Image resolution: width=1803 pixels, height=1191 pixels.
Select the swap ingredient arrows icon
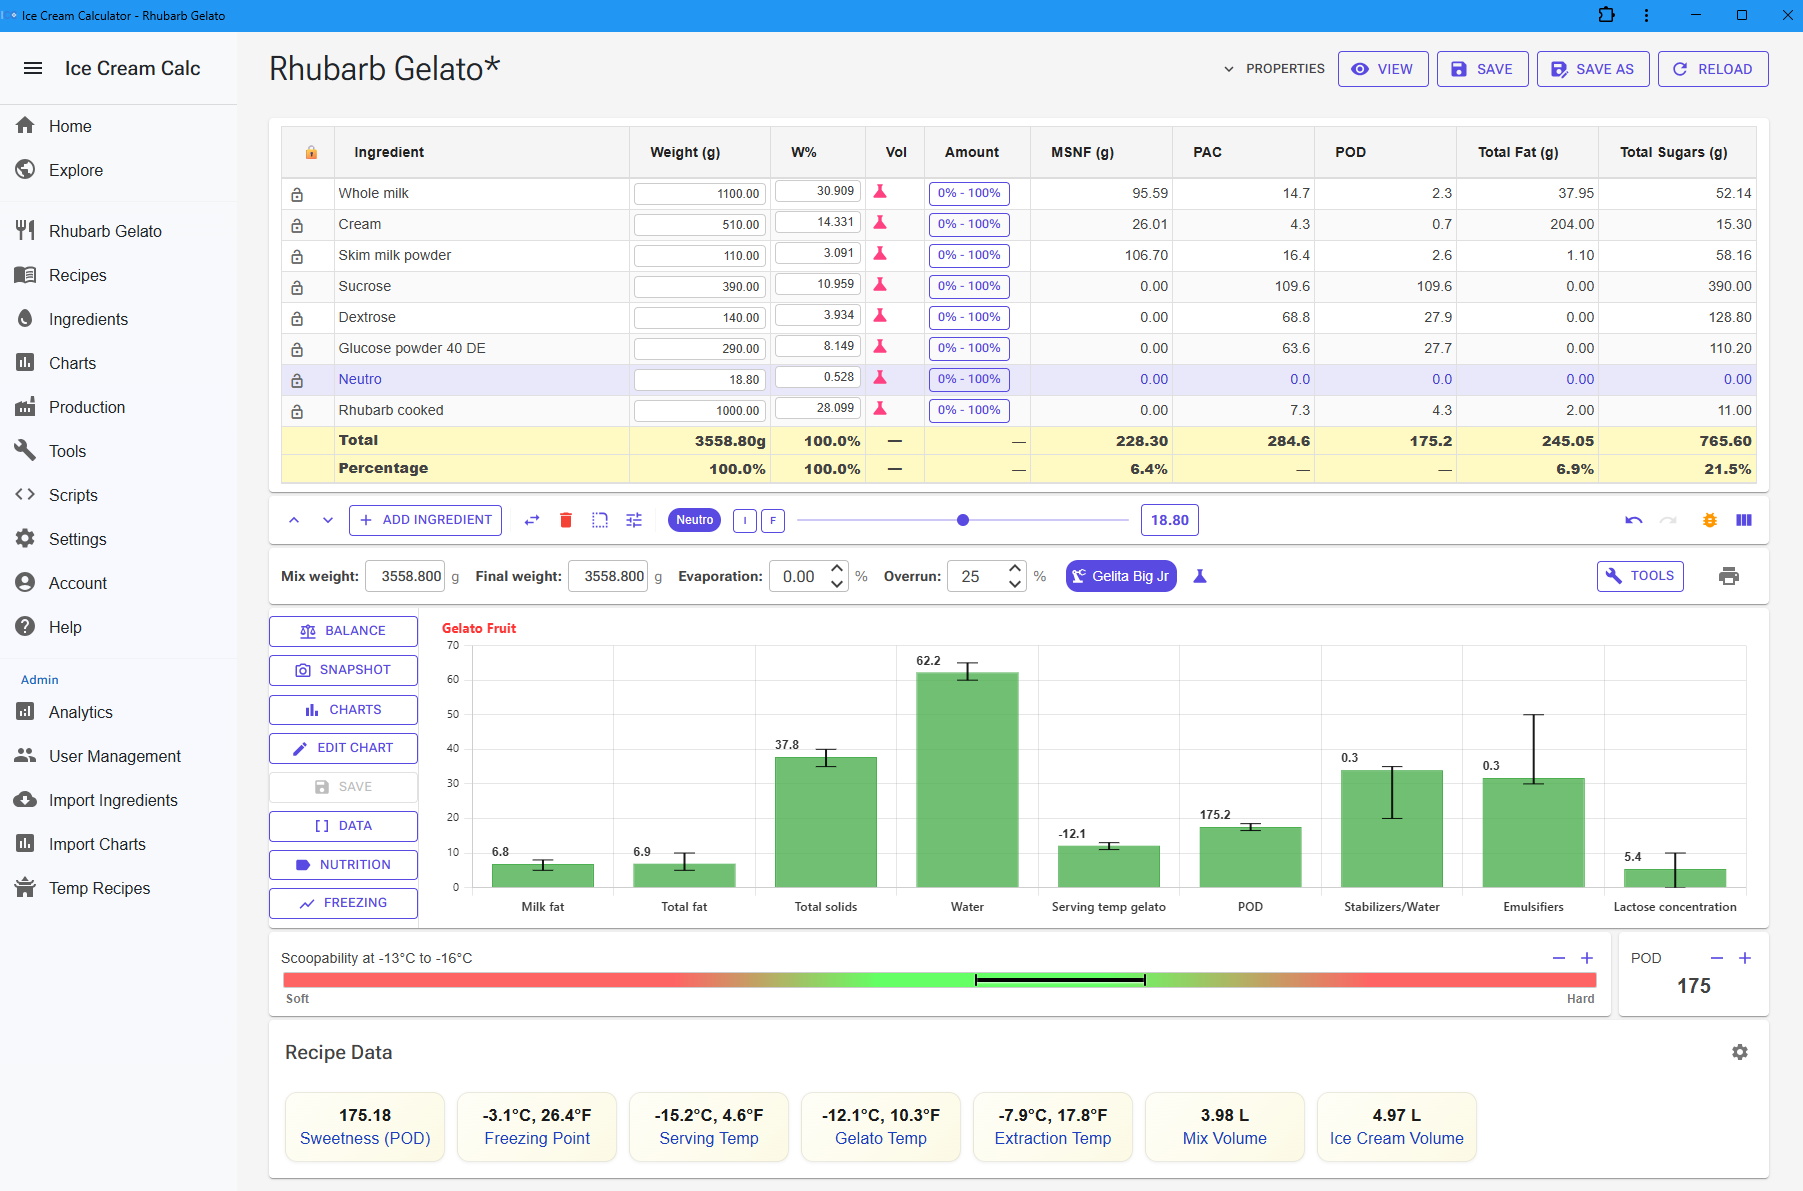point(532,520)
